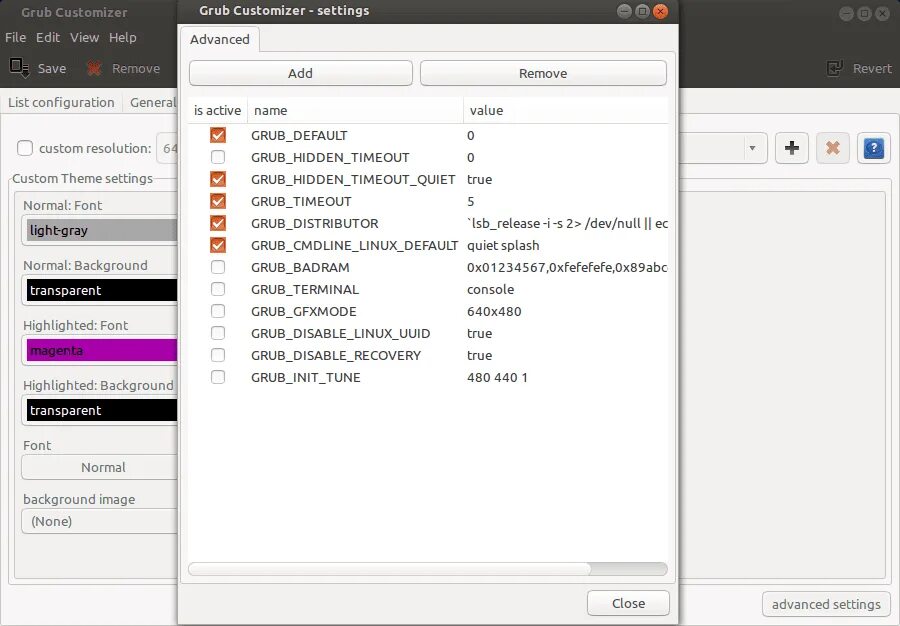Image resolution: width=900 pixels, height=626 pixels.
Task: Click the Close button in settings dialog
Action: 629,603
